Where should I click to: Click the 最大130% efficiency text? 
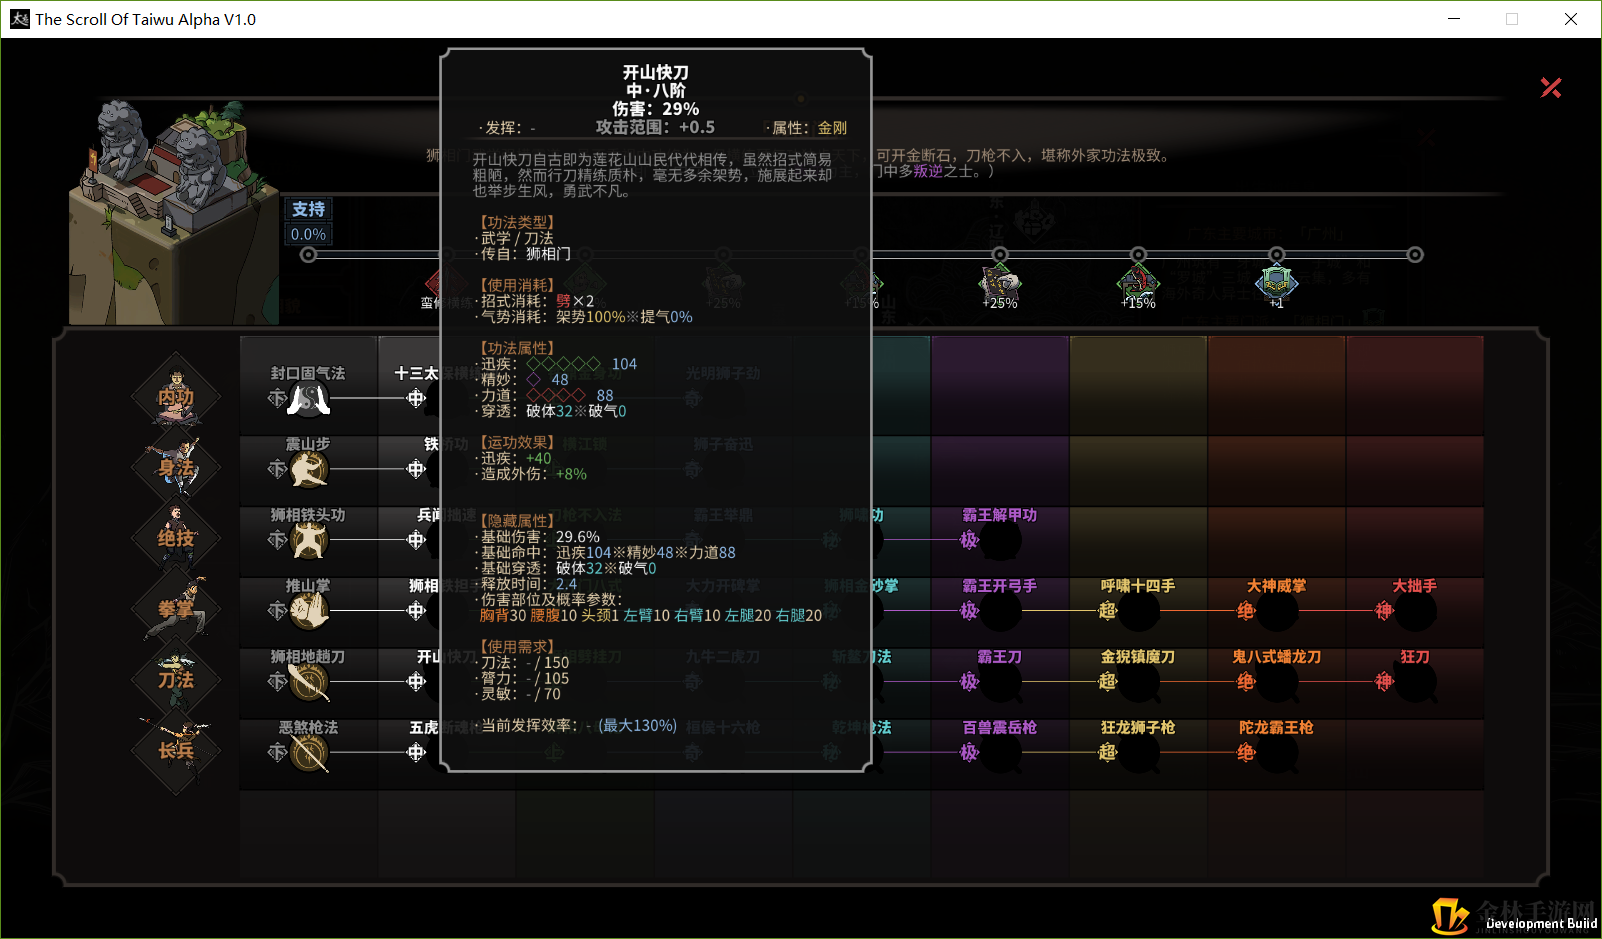[x=638, y=725]
